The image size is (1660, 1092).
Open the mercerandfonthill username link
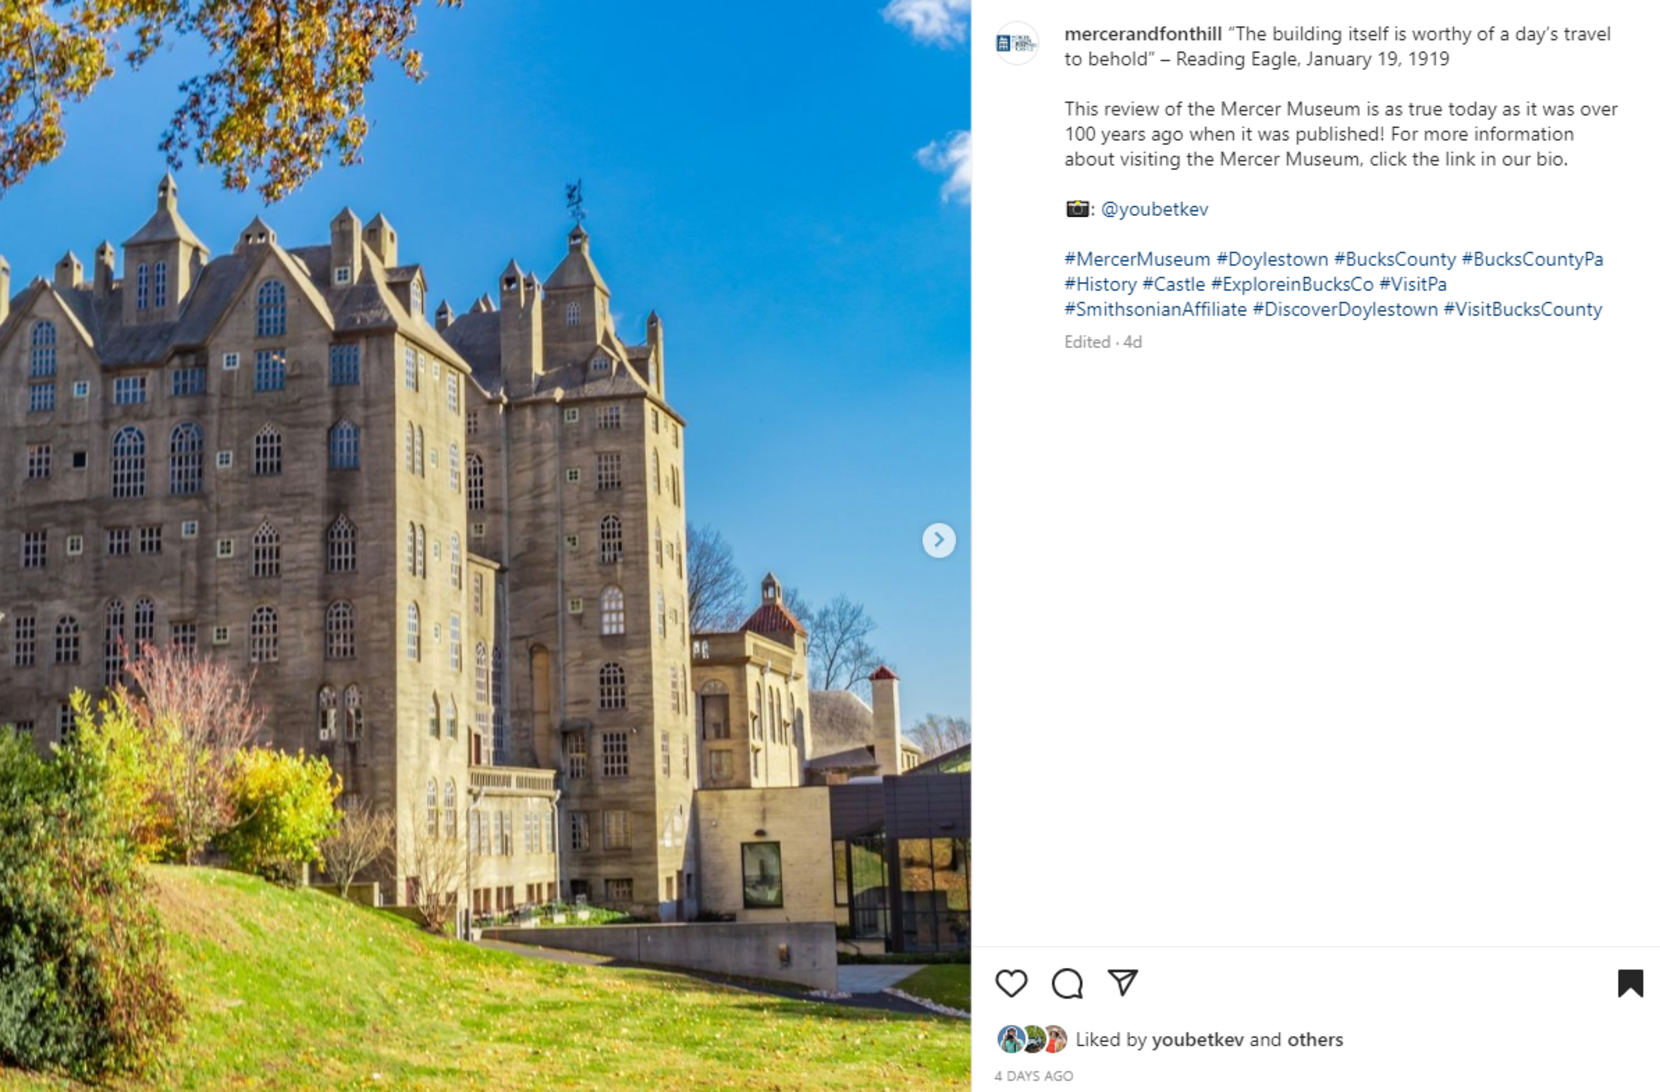click(x=1143, y=34)
